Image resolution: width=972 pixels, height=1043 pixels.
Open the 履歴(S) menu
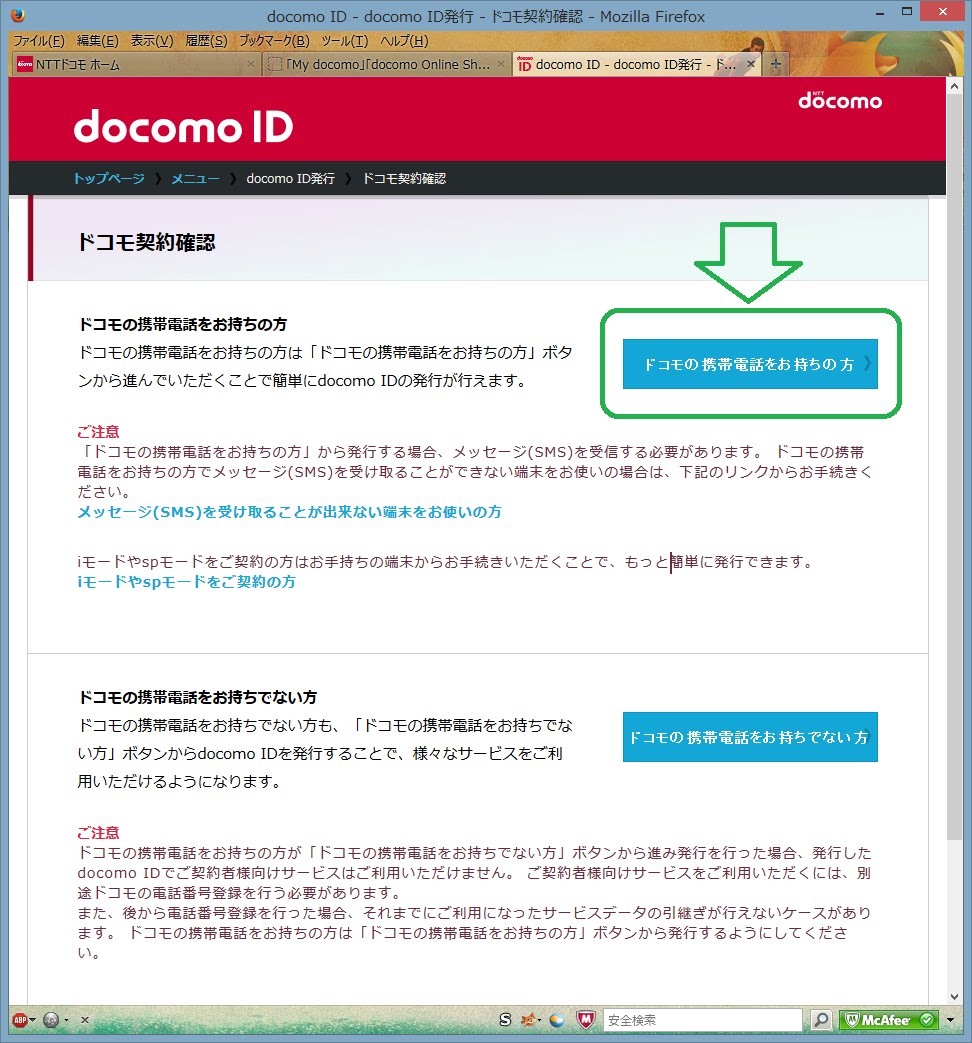click(x=206, y=41)
